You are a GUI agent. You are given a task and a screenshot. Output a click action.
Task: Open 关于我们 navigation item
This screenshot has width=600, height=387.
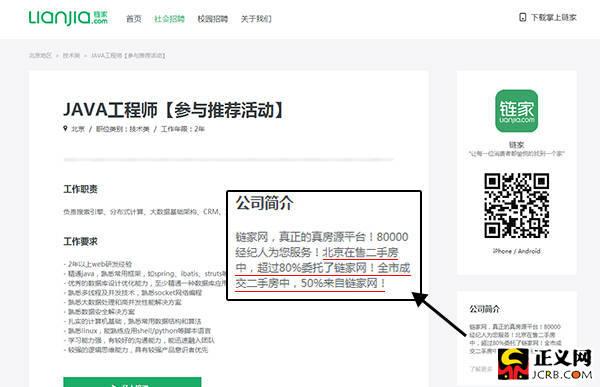click(256, 19)
